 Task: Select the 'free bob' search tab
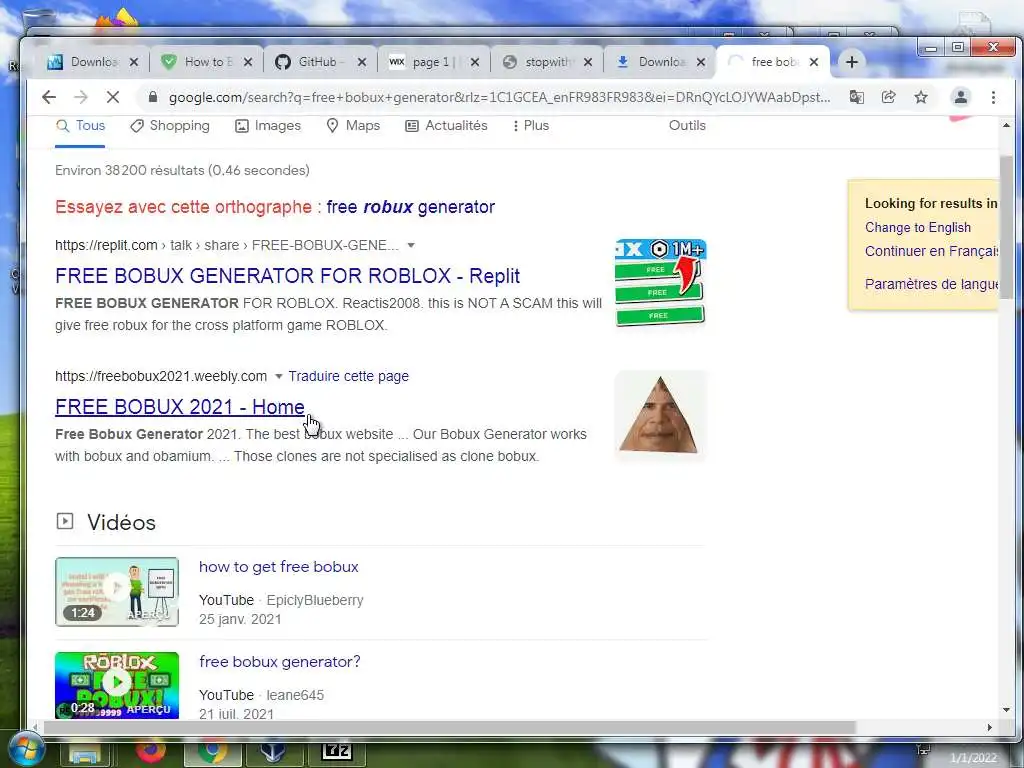773,62
